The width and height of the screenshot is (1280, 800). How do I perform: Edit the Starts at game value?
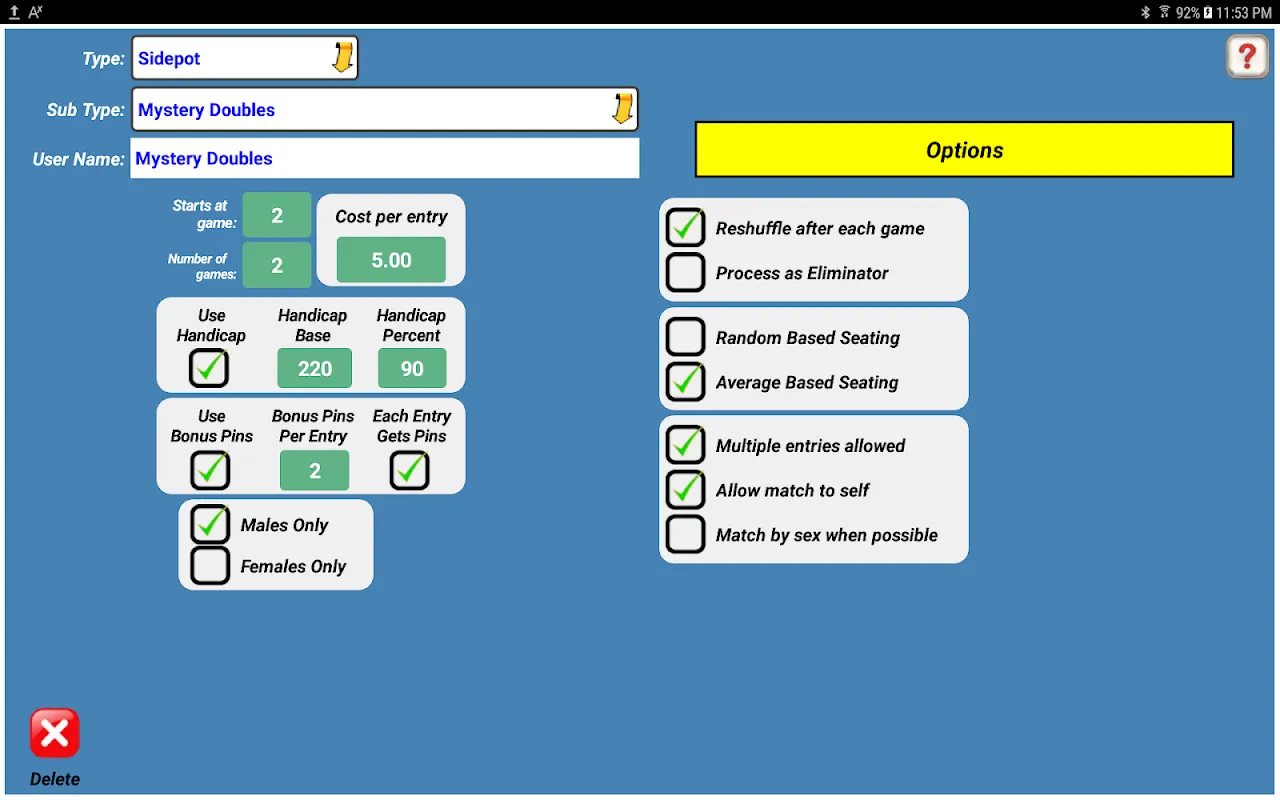point(277,215)
